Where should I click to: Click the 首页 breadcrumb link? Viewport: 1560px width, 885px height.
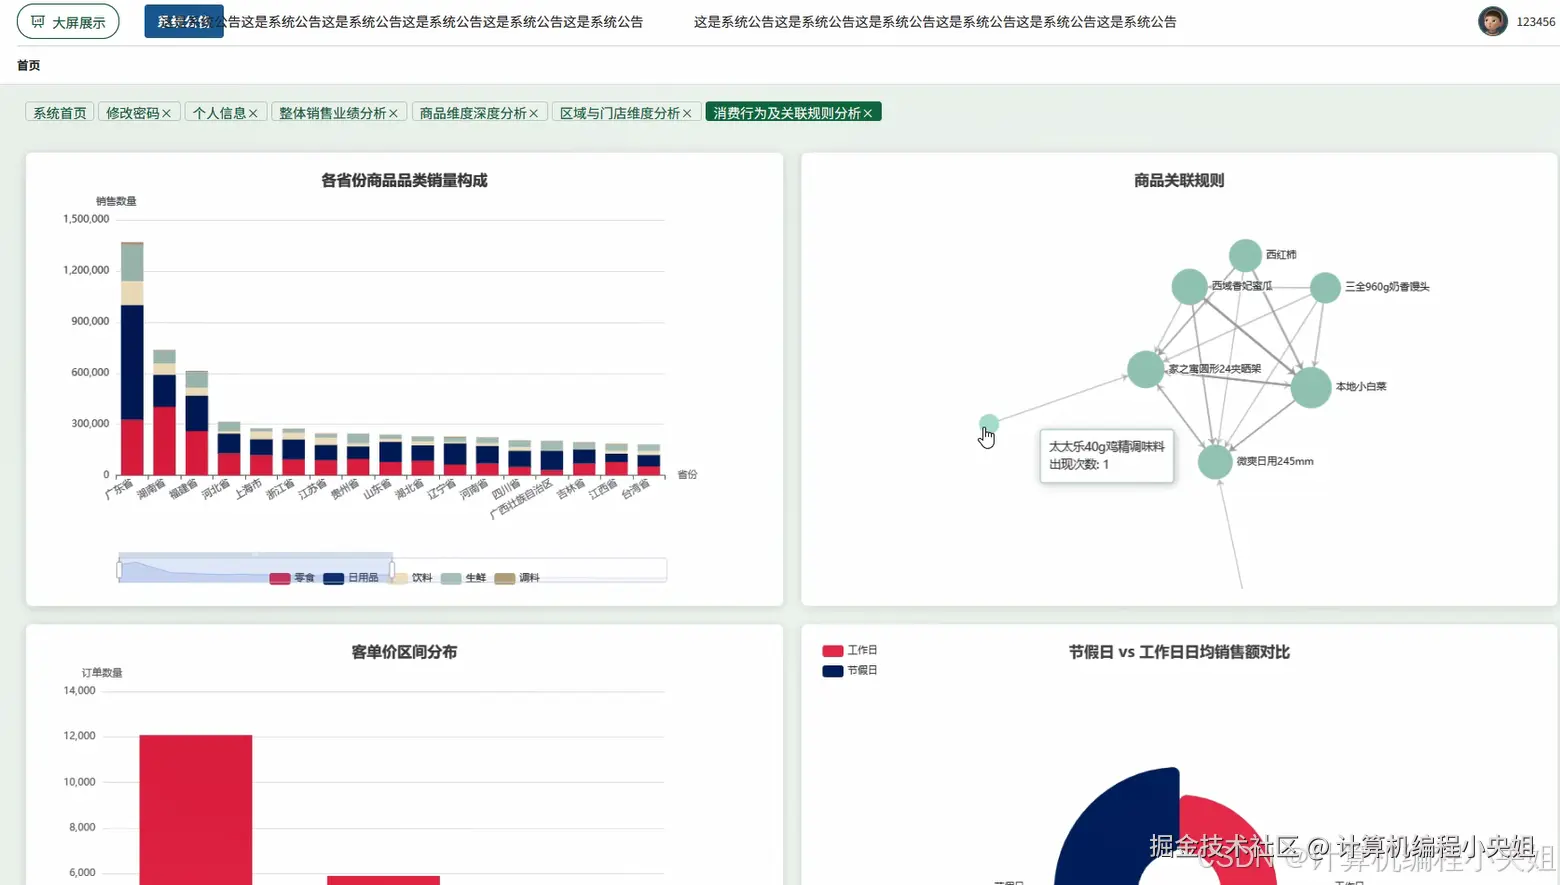click(x=28, y=65)
